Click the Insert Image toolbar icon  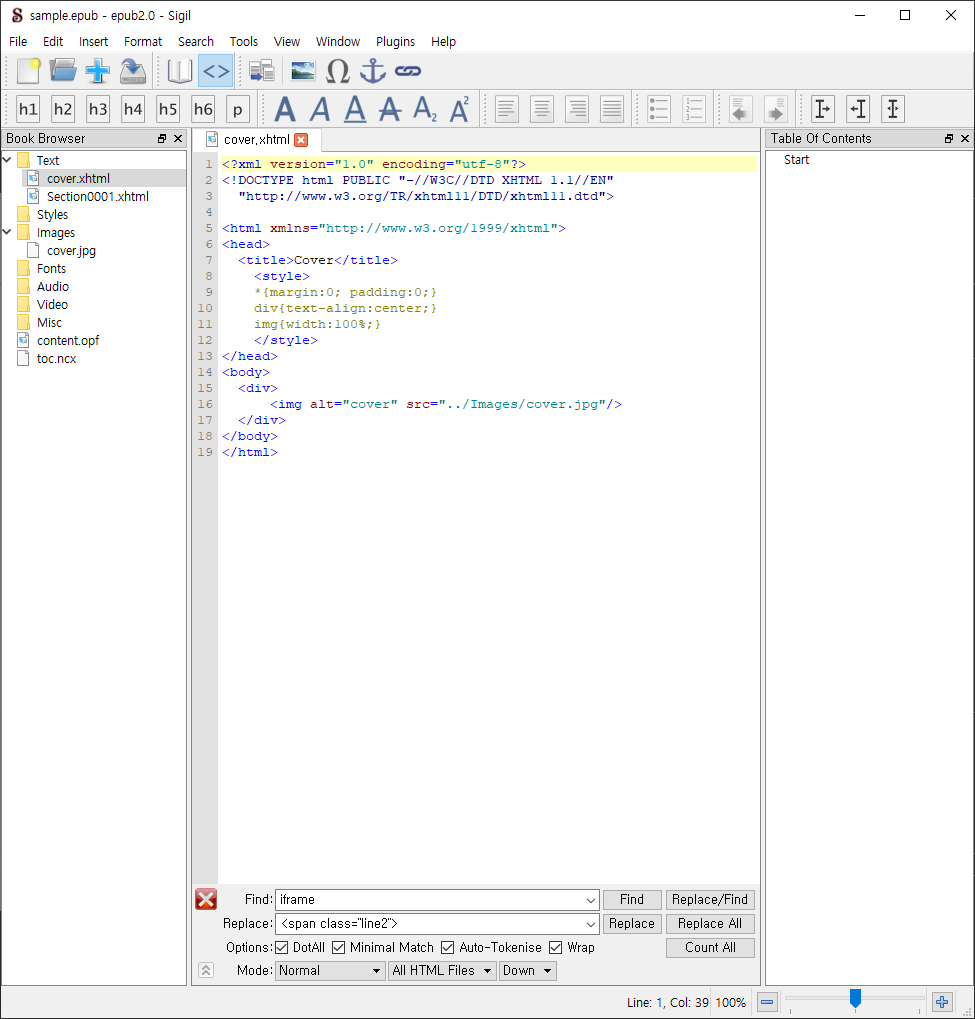pos(303,71)
